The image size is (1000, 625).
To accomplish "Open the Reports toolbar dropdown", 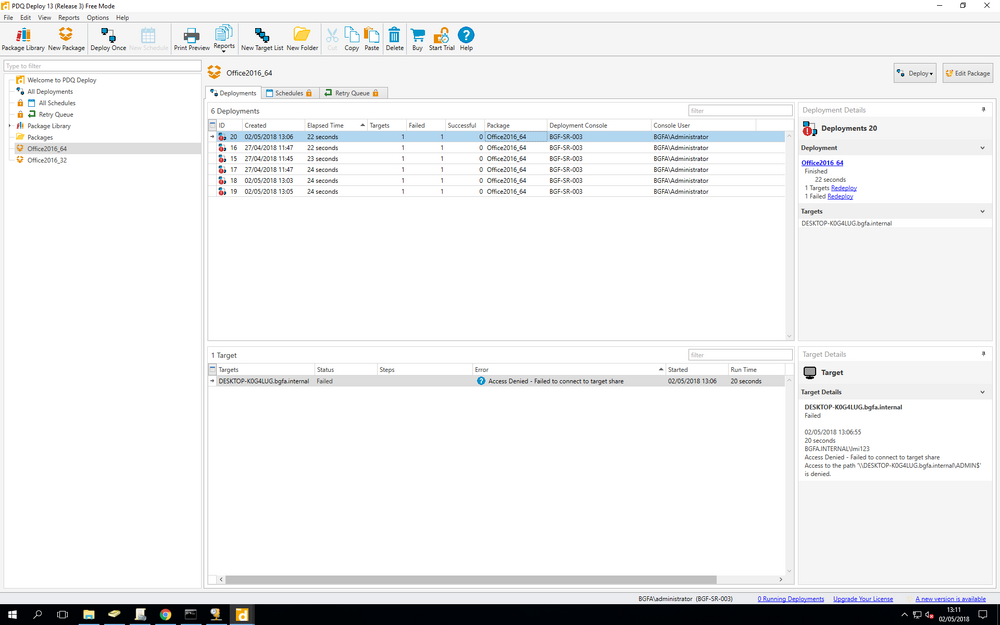I will [224, 39].
